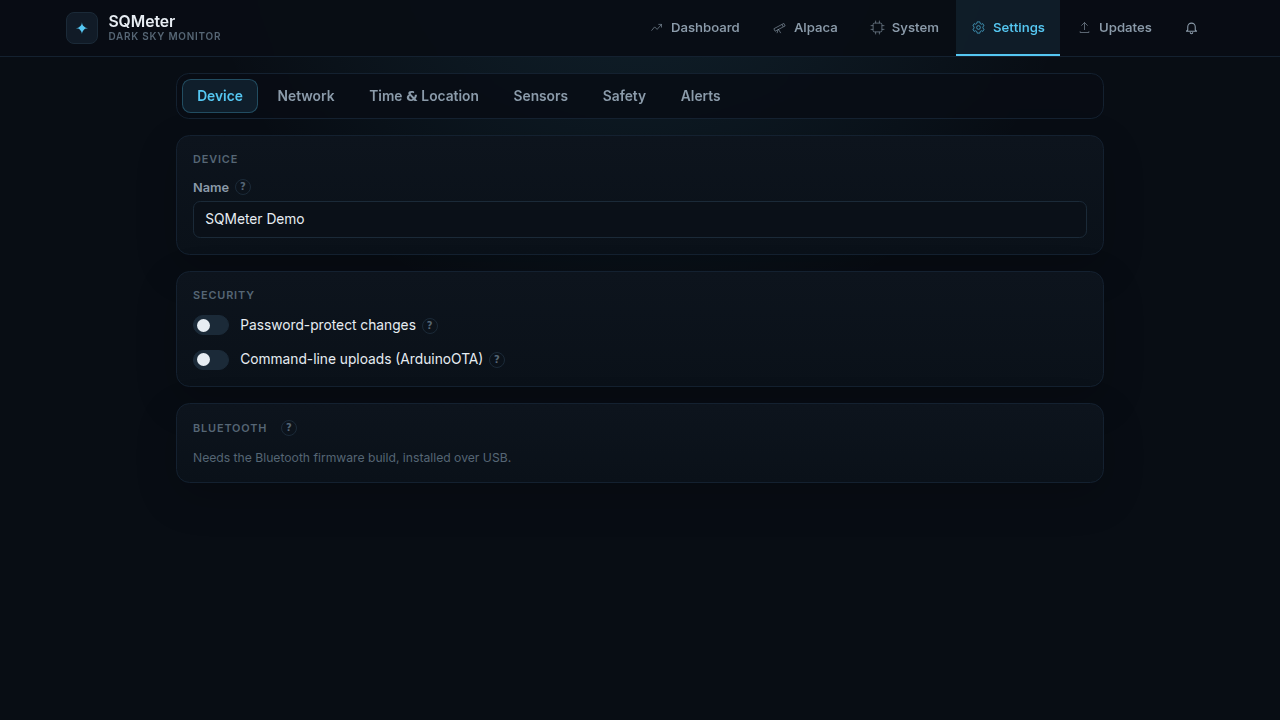Click the Bluetooth firmware build note text
Image resolution: width=1280 pixels, height=720 pixels.
[x=352, y=458]
